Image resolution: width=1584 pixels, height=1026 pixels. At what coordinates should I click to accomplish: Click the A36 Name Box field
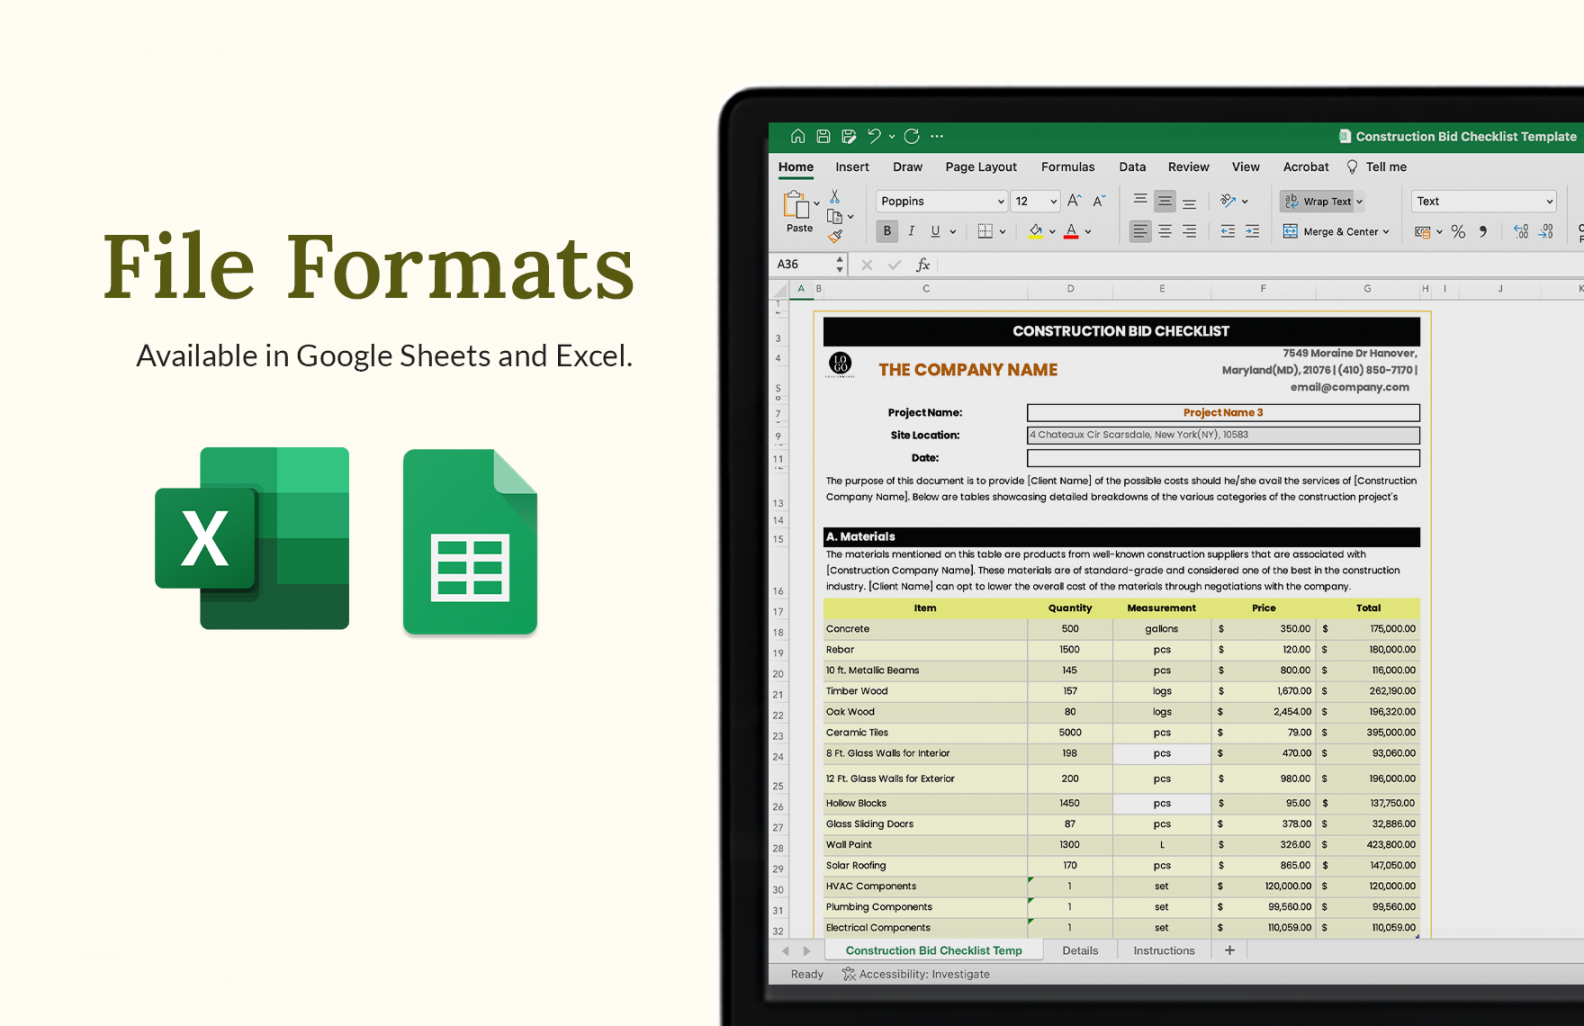(803, 265)
